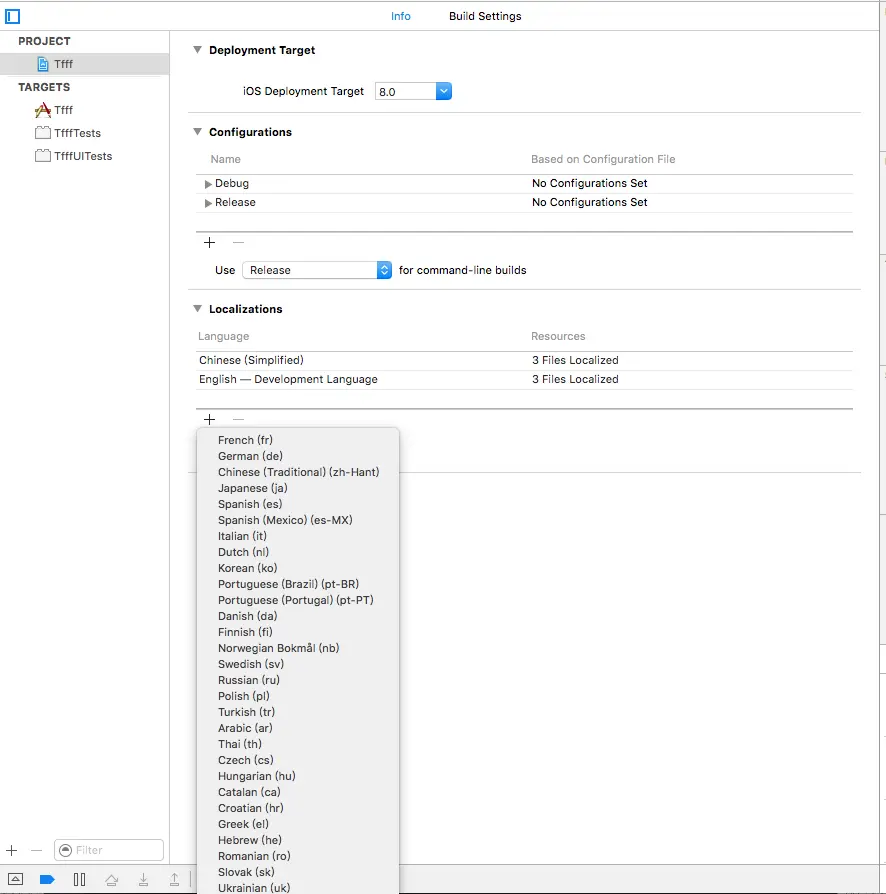Image resolution: width=886 pixels, height=894 pixels.
Task: Collapse the Configurations section
Action: click(x=197, y=132)
